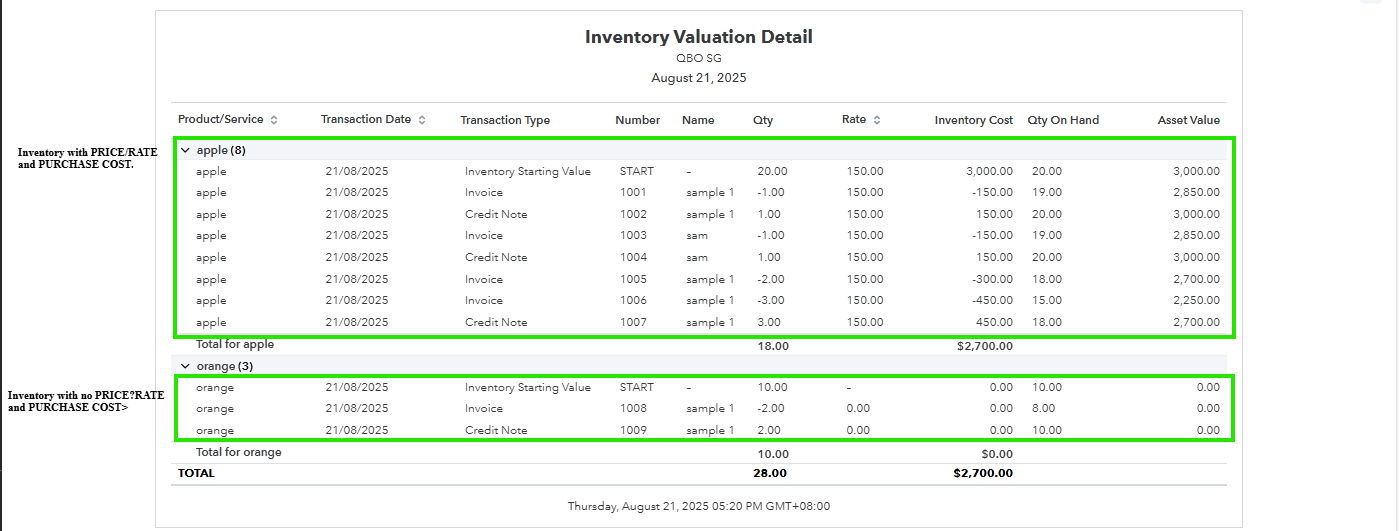Click the Qty On Hand column header

coord(1062,120)
